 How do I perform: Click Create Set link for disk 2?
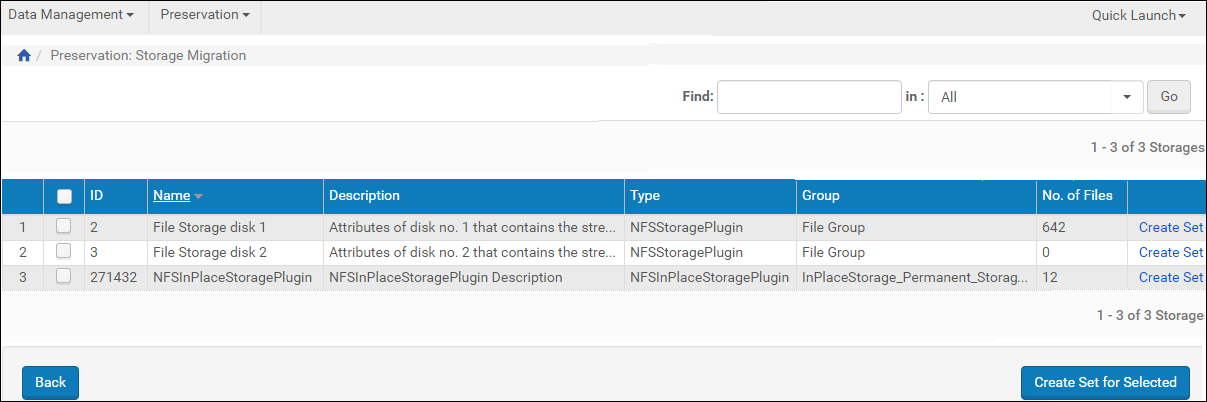pyautogui.click(x=1170, y=252)
